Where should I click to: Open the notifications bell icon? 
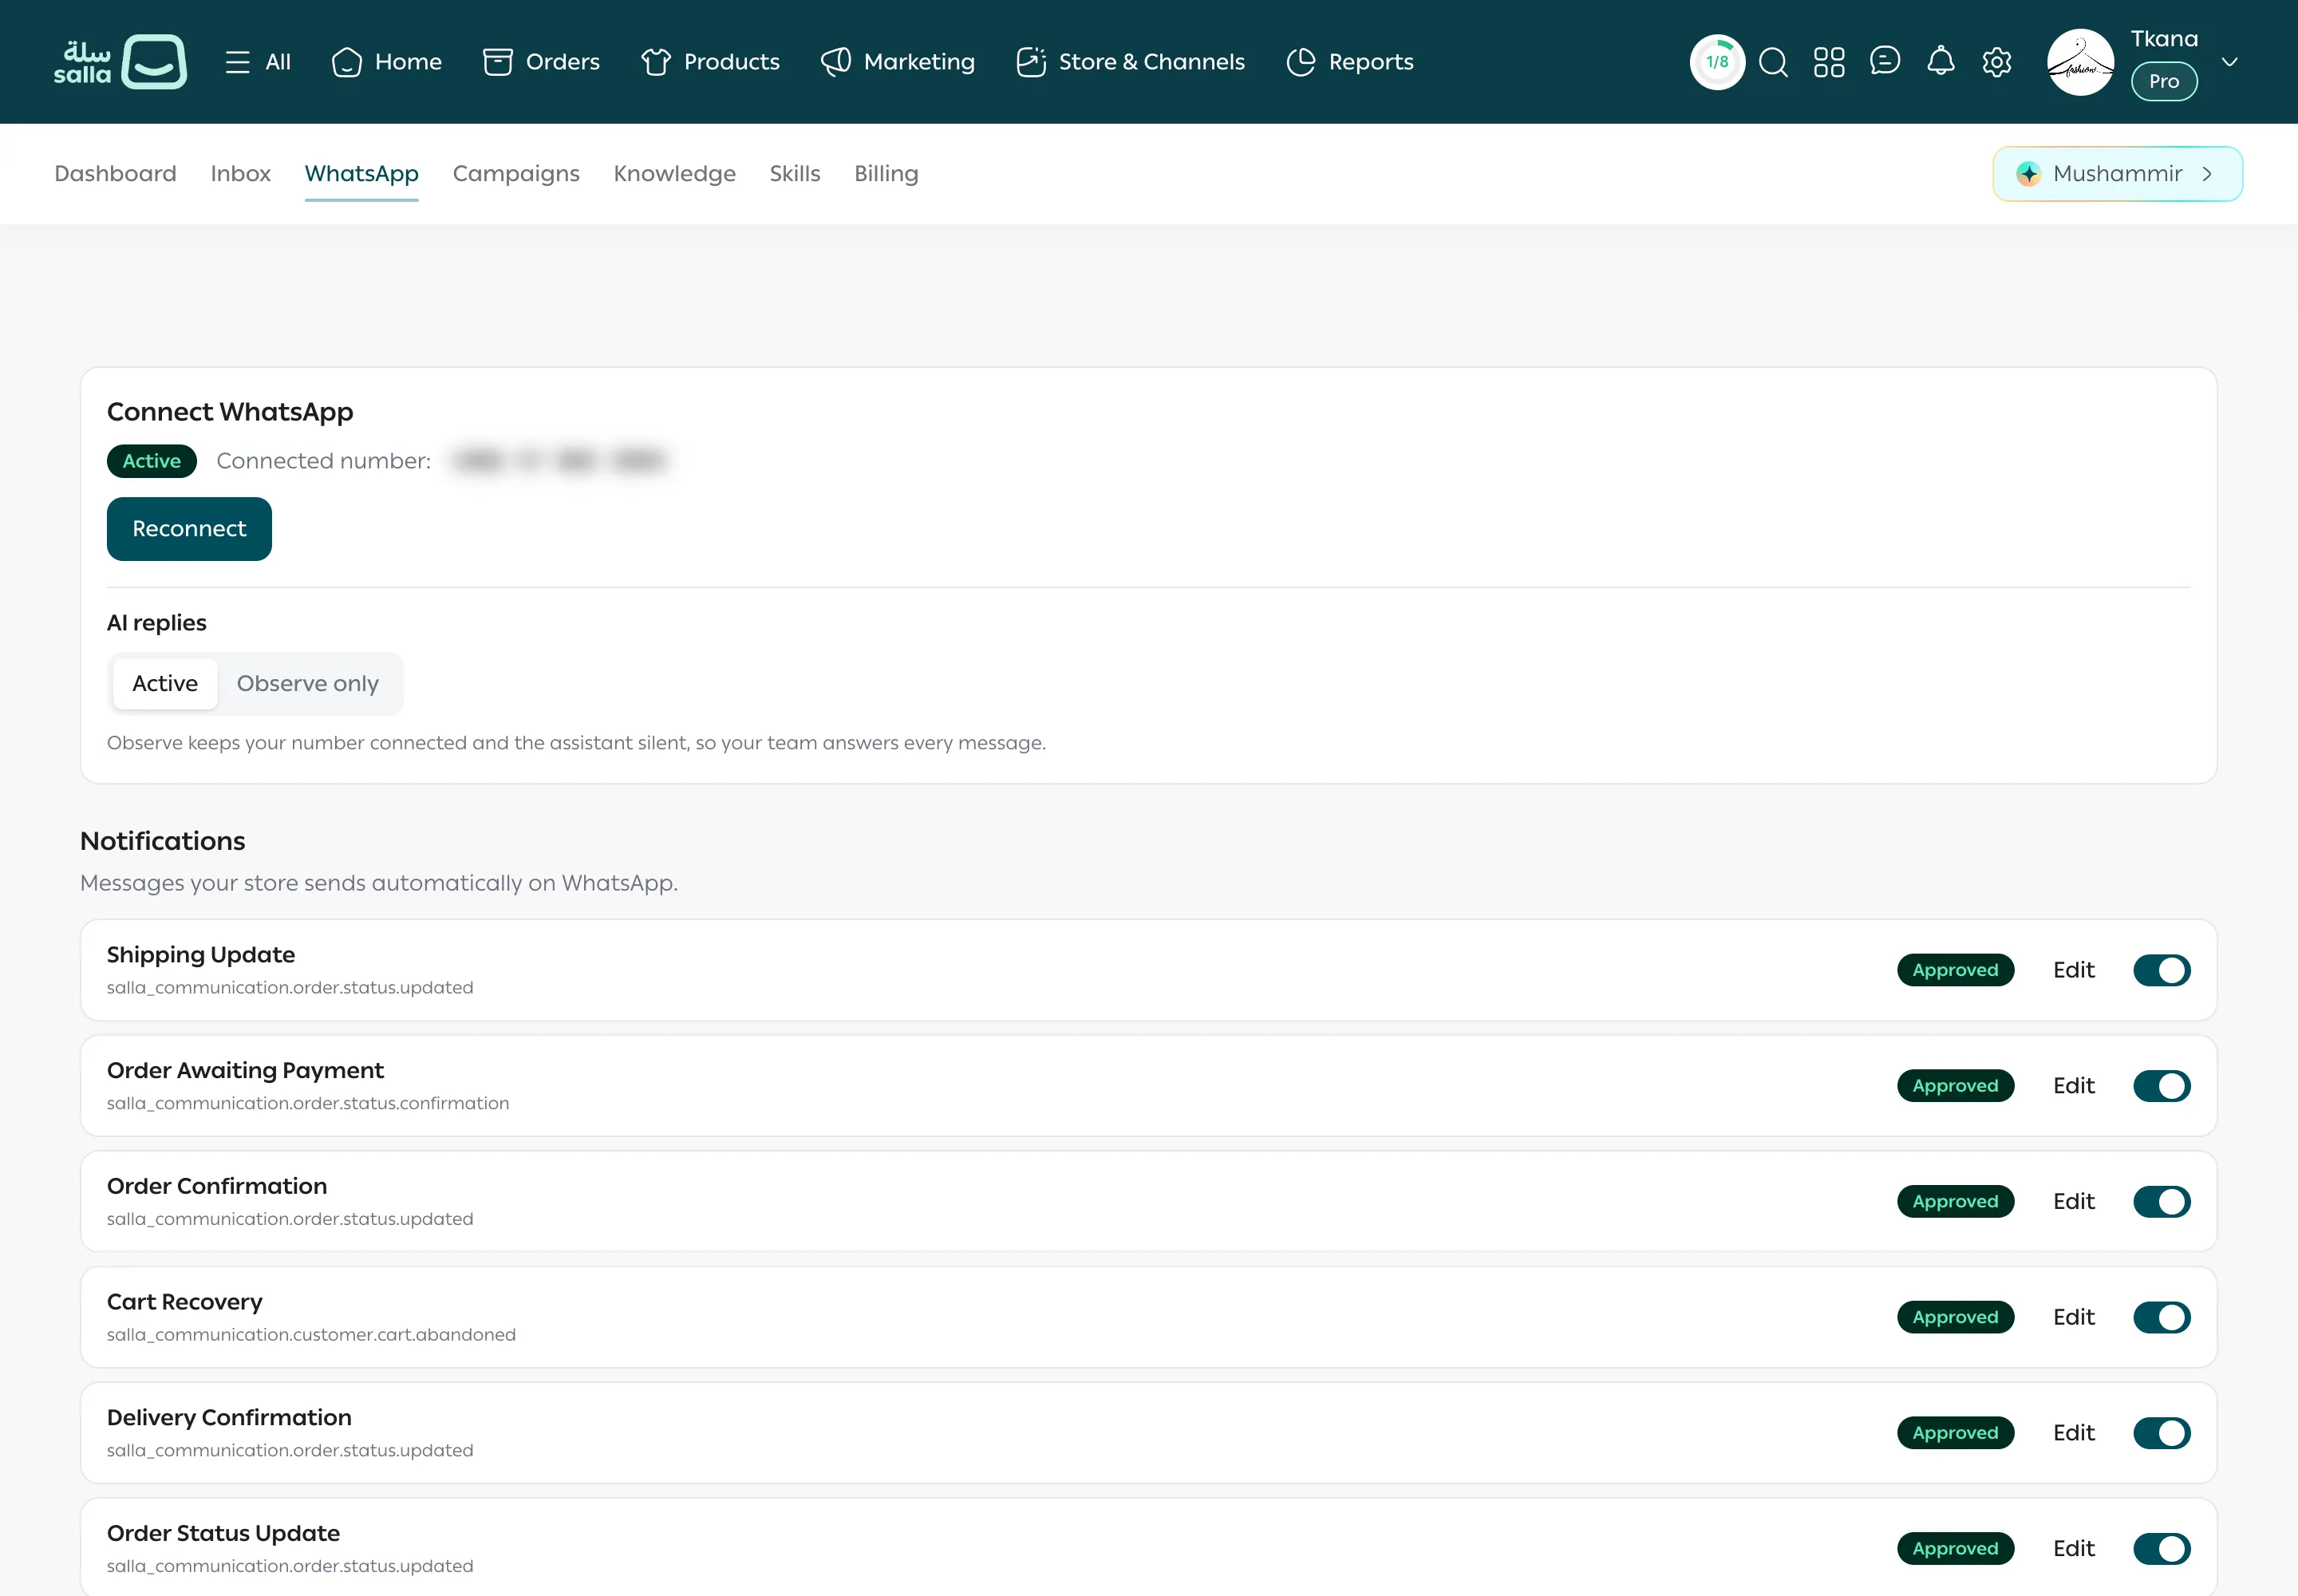pyautogui.click(x=1941, y=61)
